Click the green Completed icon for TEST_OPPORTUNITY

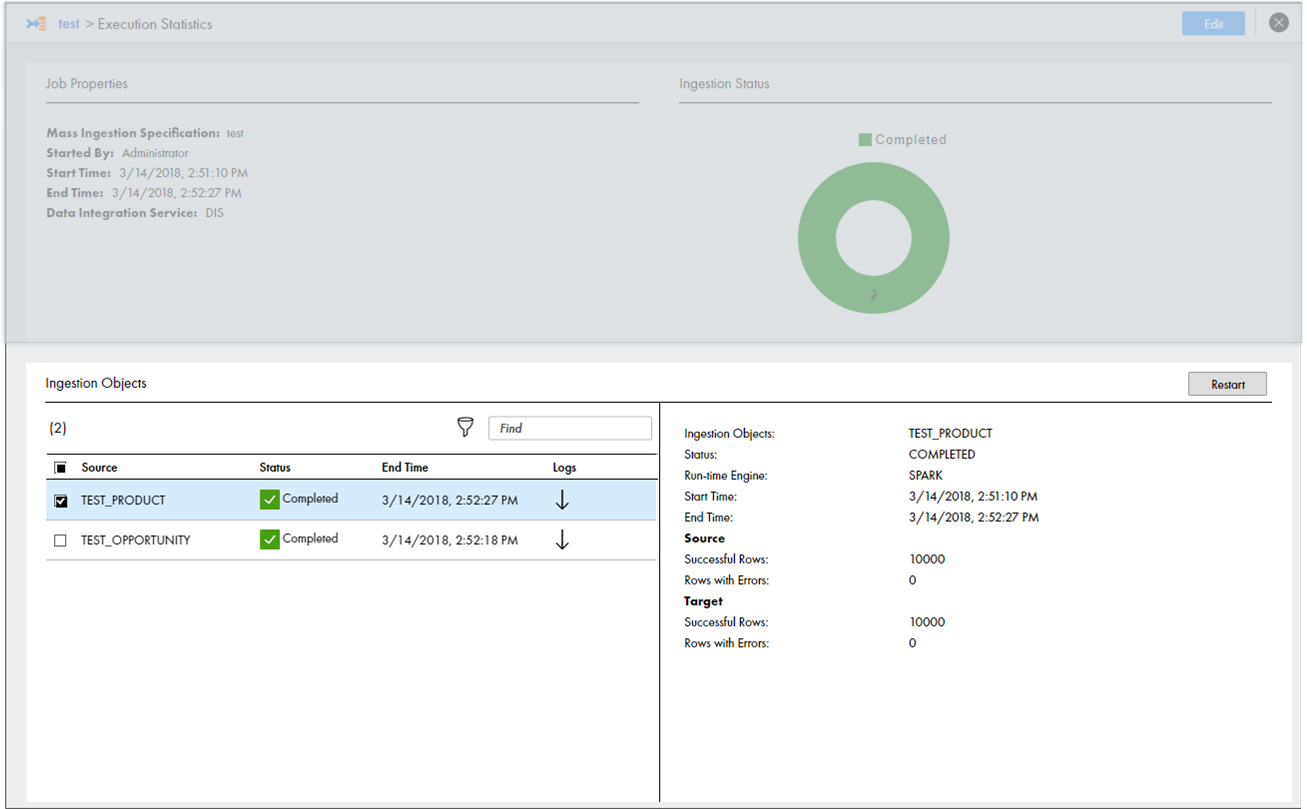tap(269, 540)
